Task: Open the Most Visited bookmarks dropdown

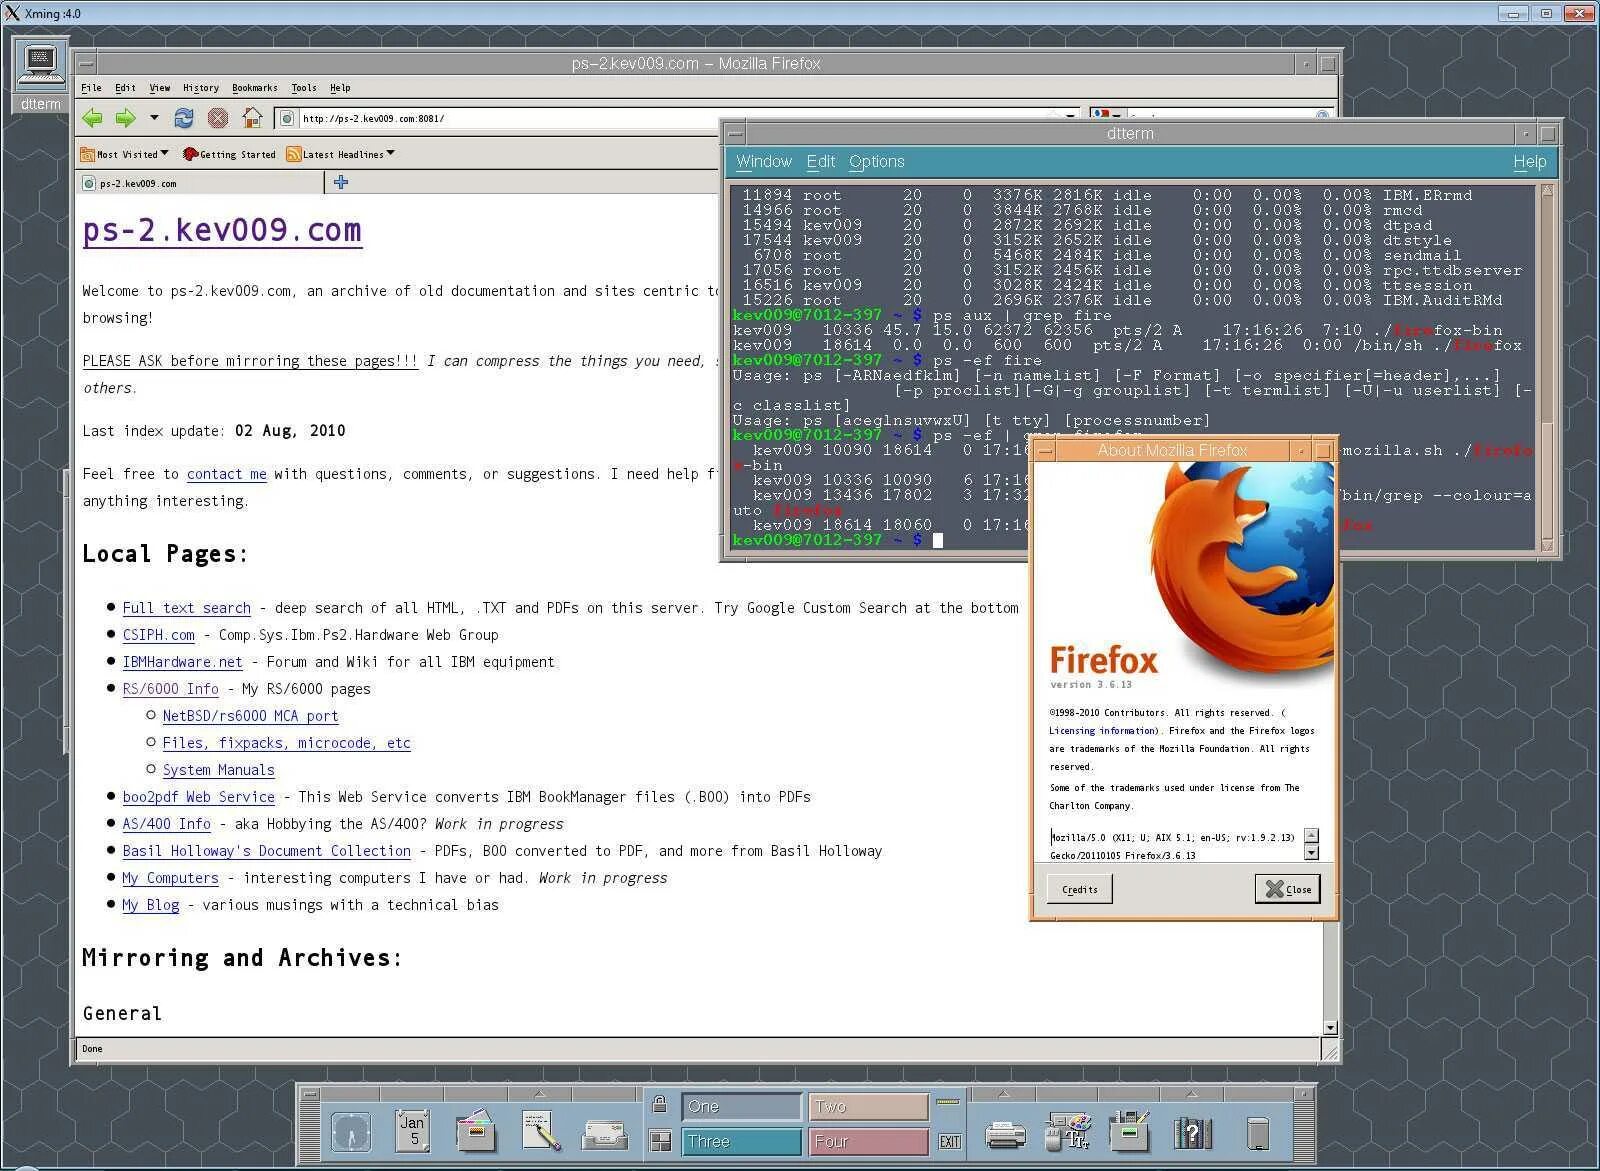Action: coord(125,154)
